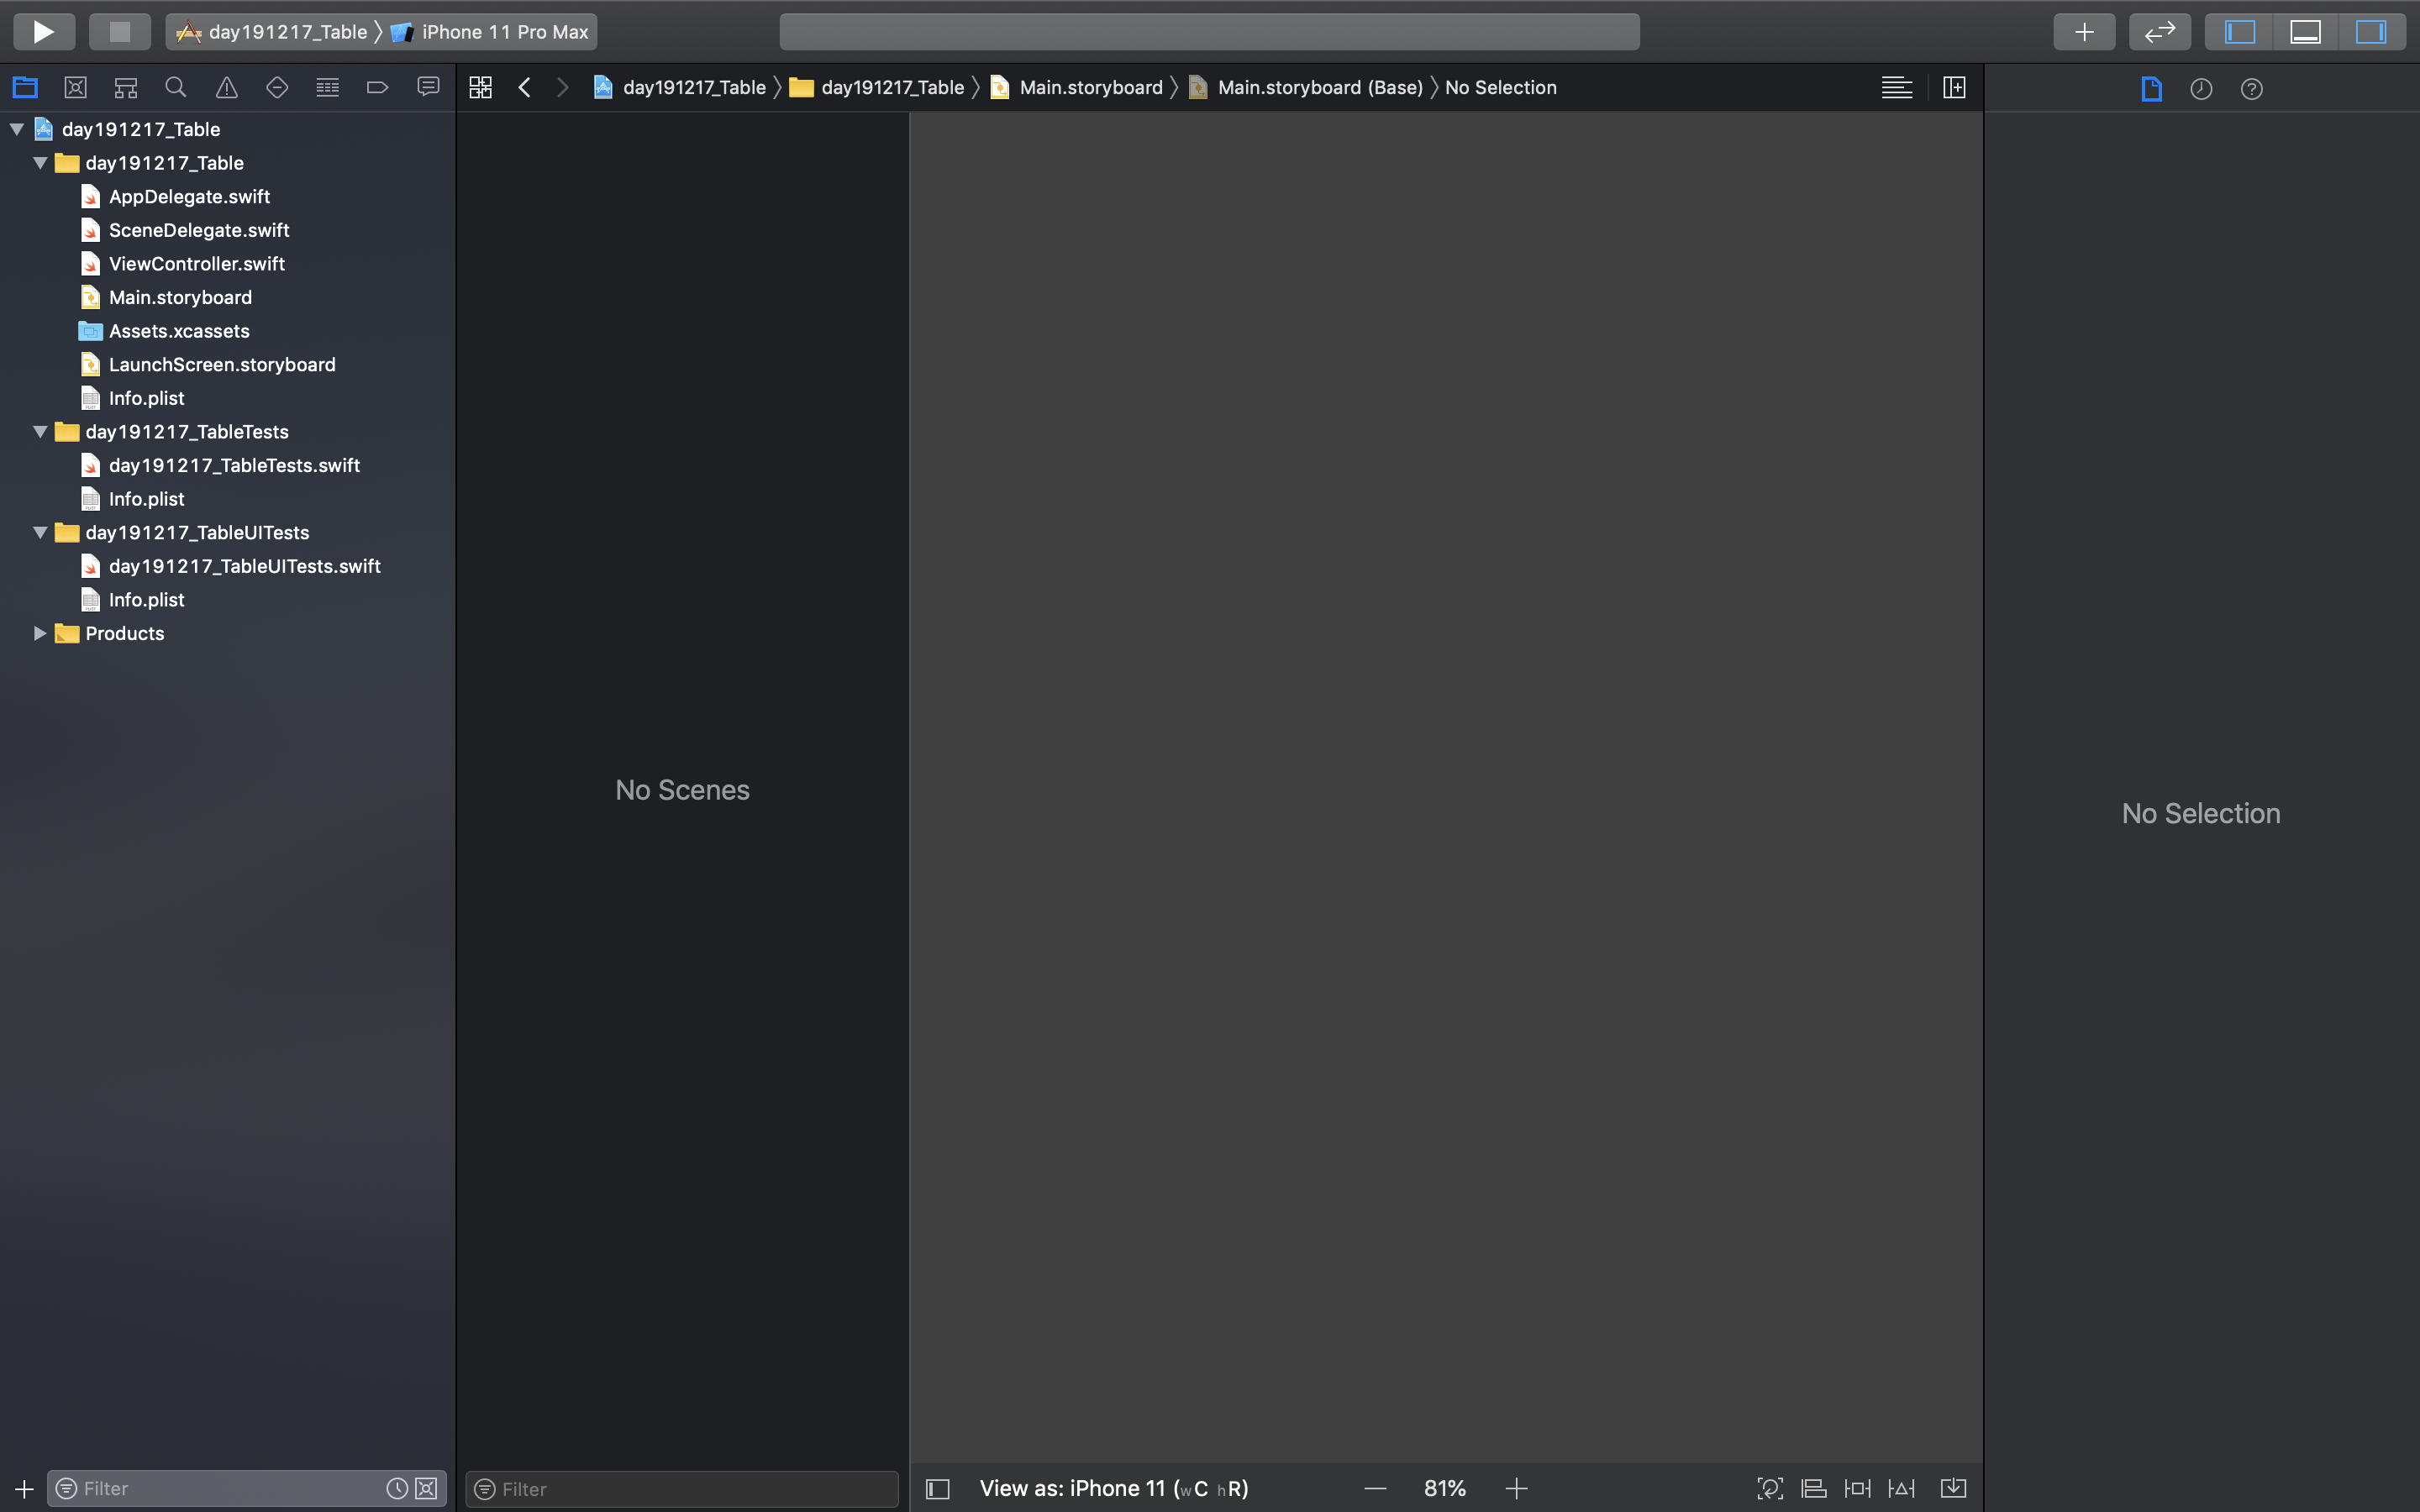This screenshot has height=1512, width=2420.
Task: Expand the Products folder
Action: tap(40, 633)
